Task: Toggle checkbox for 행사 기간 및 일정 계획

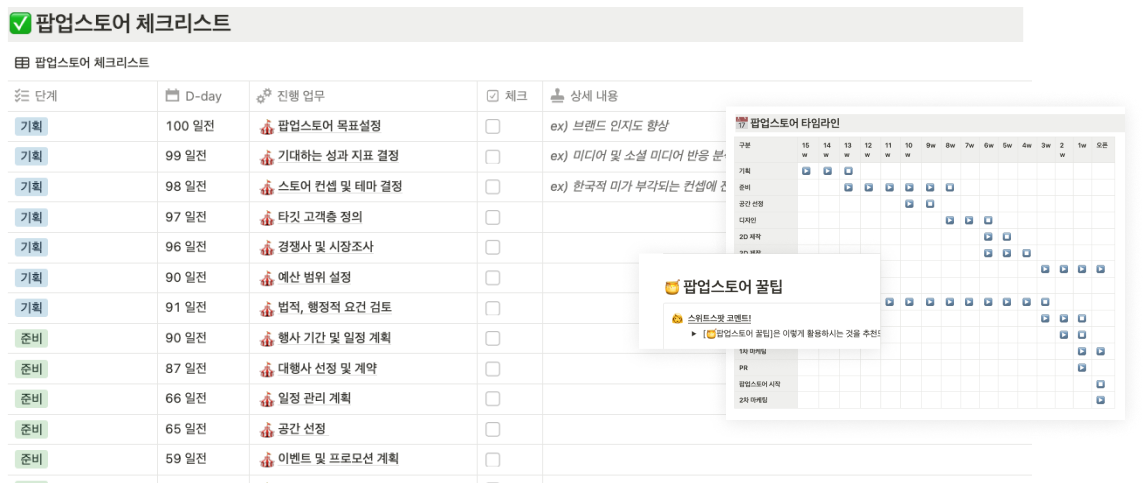Action: pyautogui.click(x=493, y=338)
